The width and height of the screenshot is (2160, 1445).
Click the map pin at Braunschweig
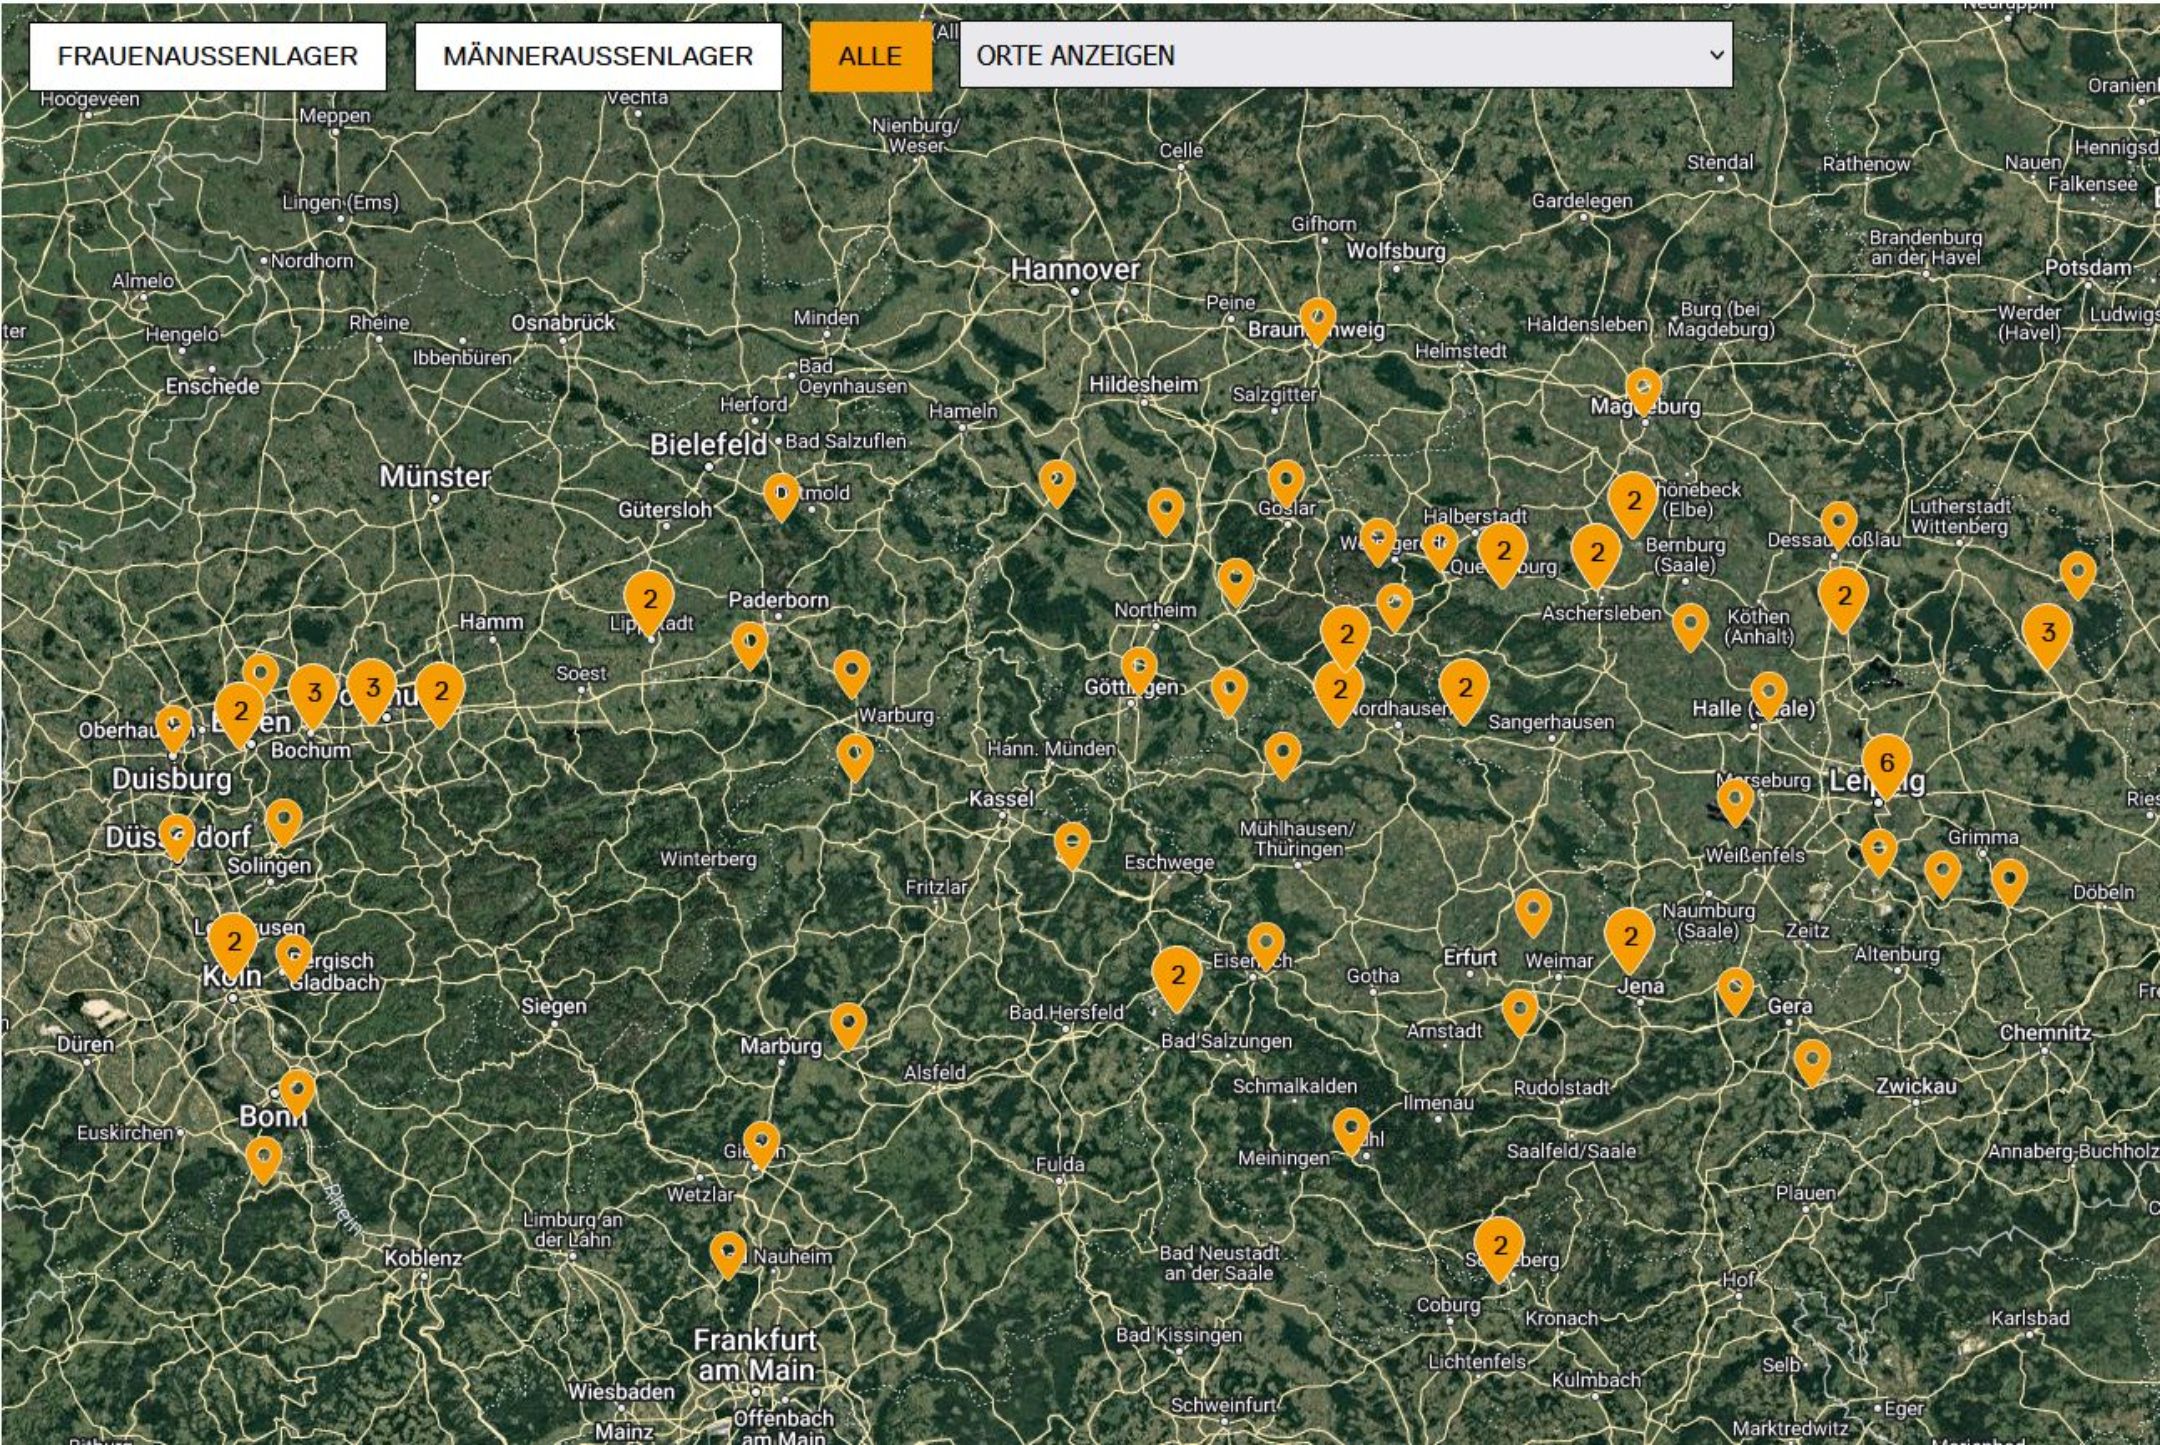1317,319
